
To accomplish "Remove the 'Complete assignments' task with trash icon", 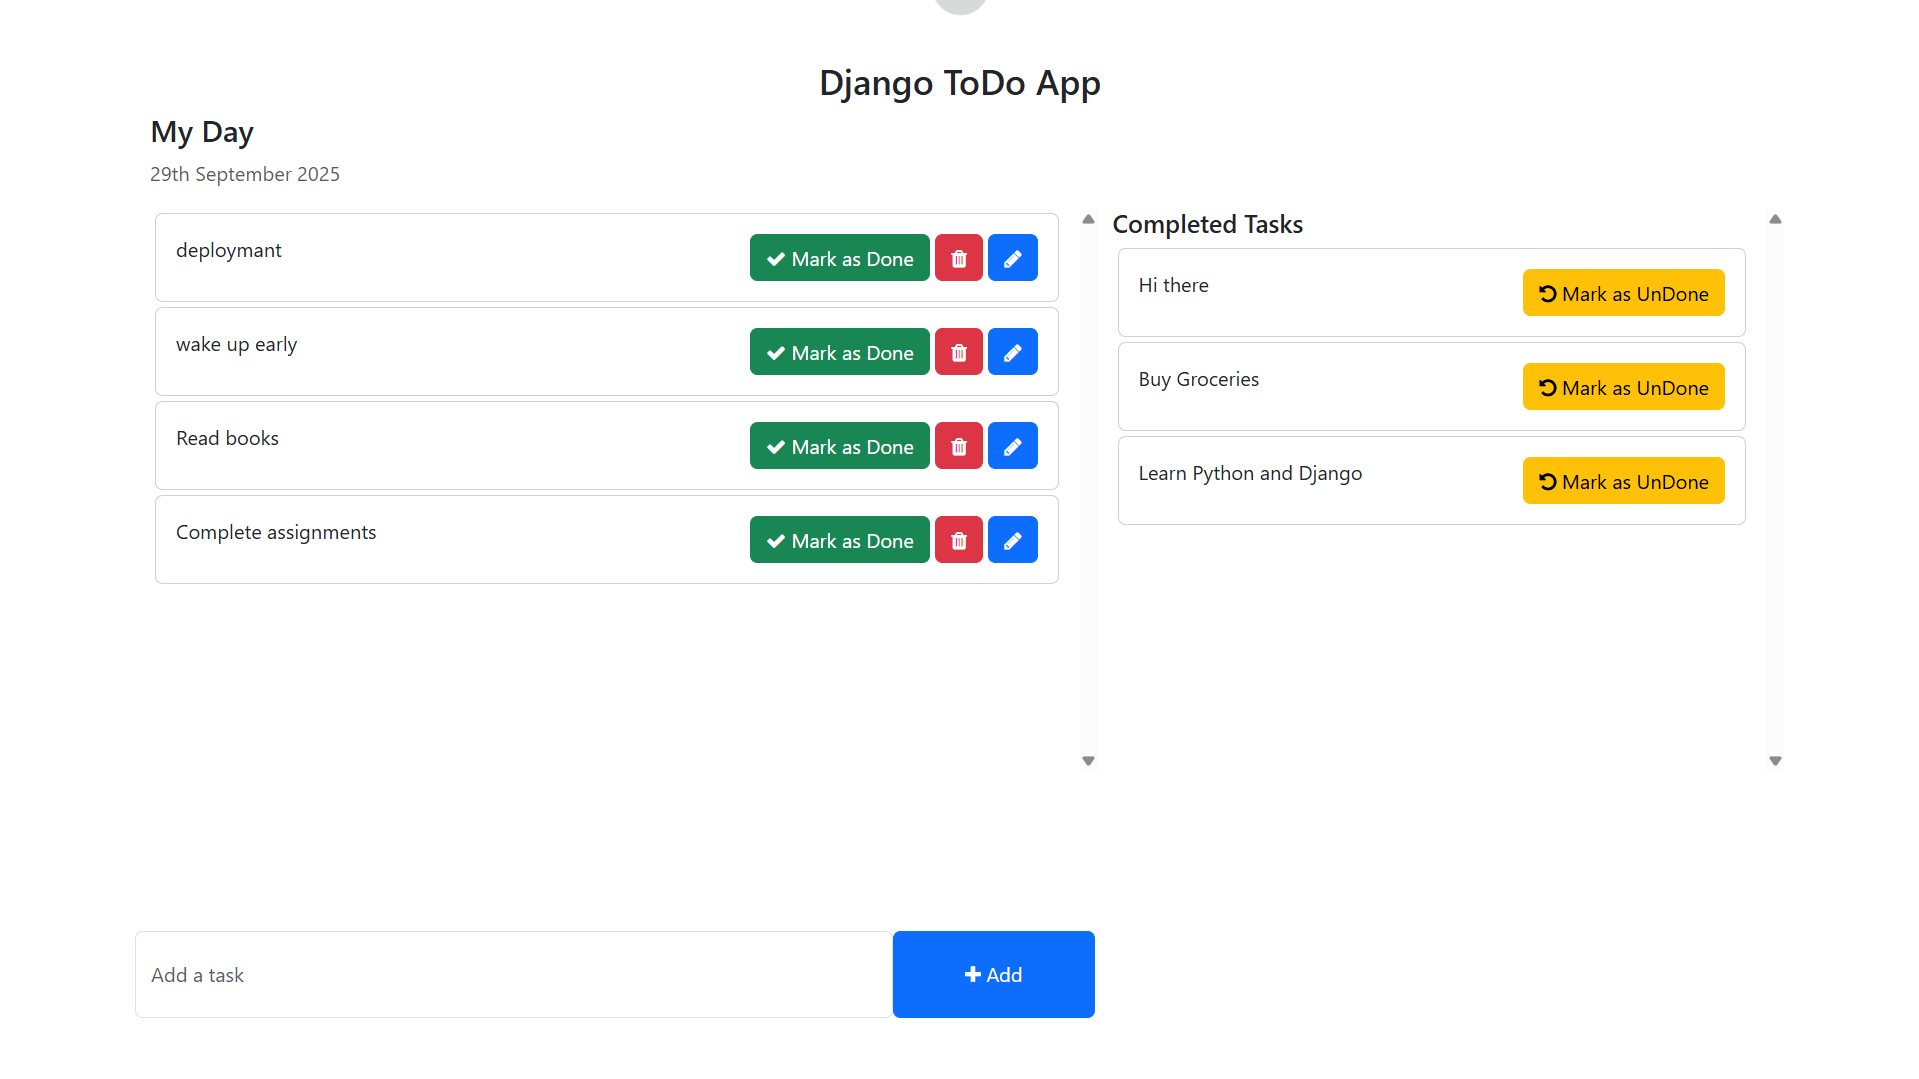I will [x=958, y=540].
